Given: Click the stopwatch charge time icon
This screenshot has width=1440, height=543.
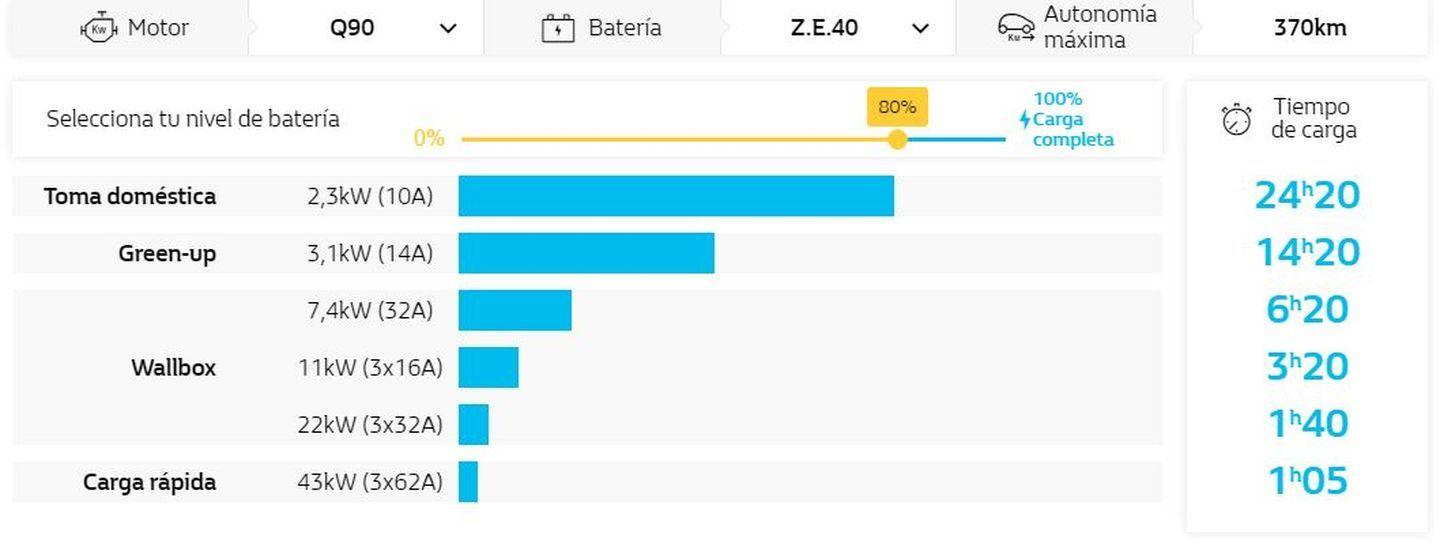Looking at the screenshot, I should coord(1237,119).
